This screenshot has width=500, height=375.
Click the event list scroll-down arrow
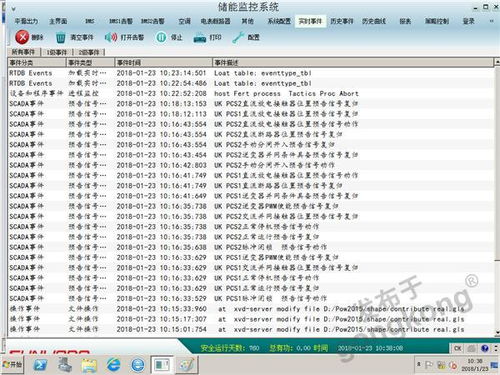pyautogui.click(x=497, y=333)
